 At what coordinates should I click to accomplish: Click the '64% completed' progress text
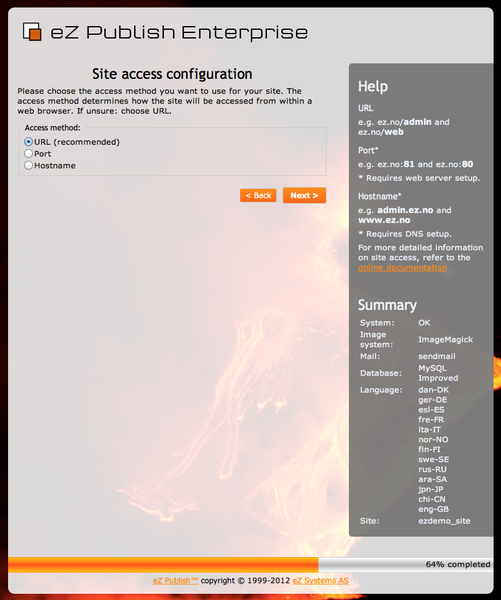(x=458, y=564)
